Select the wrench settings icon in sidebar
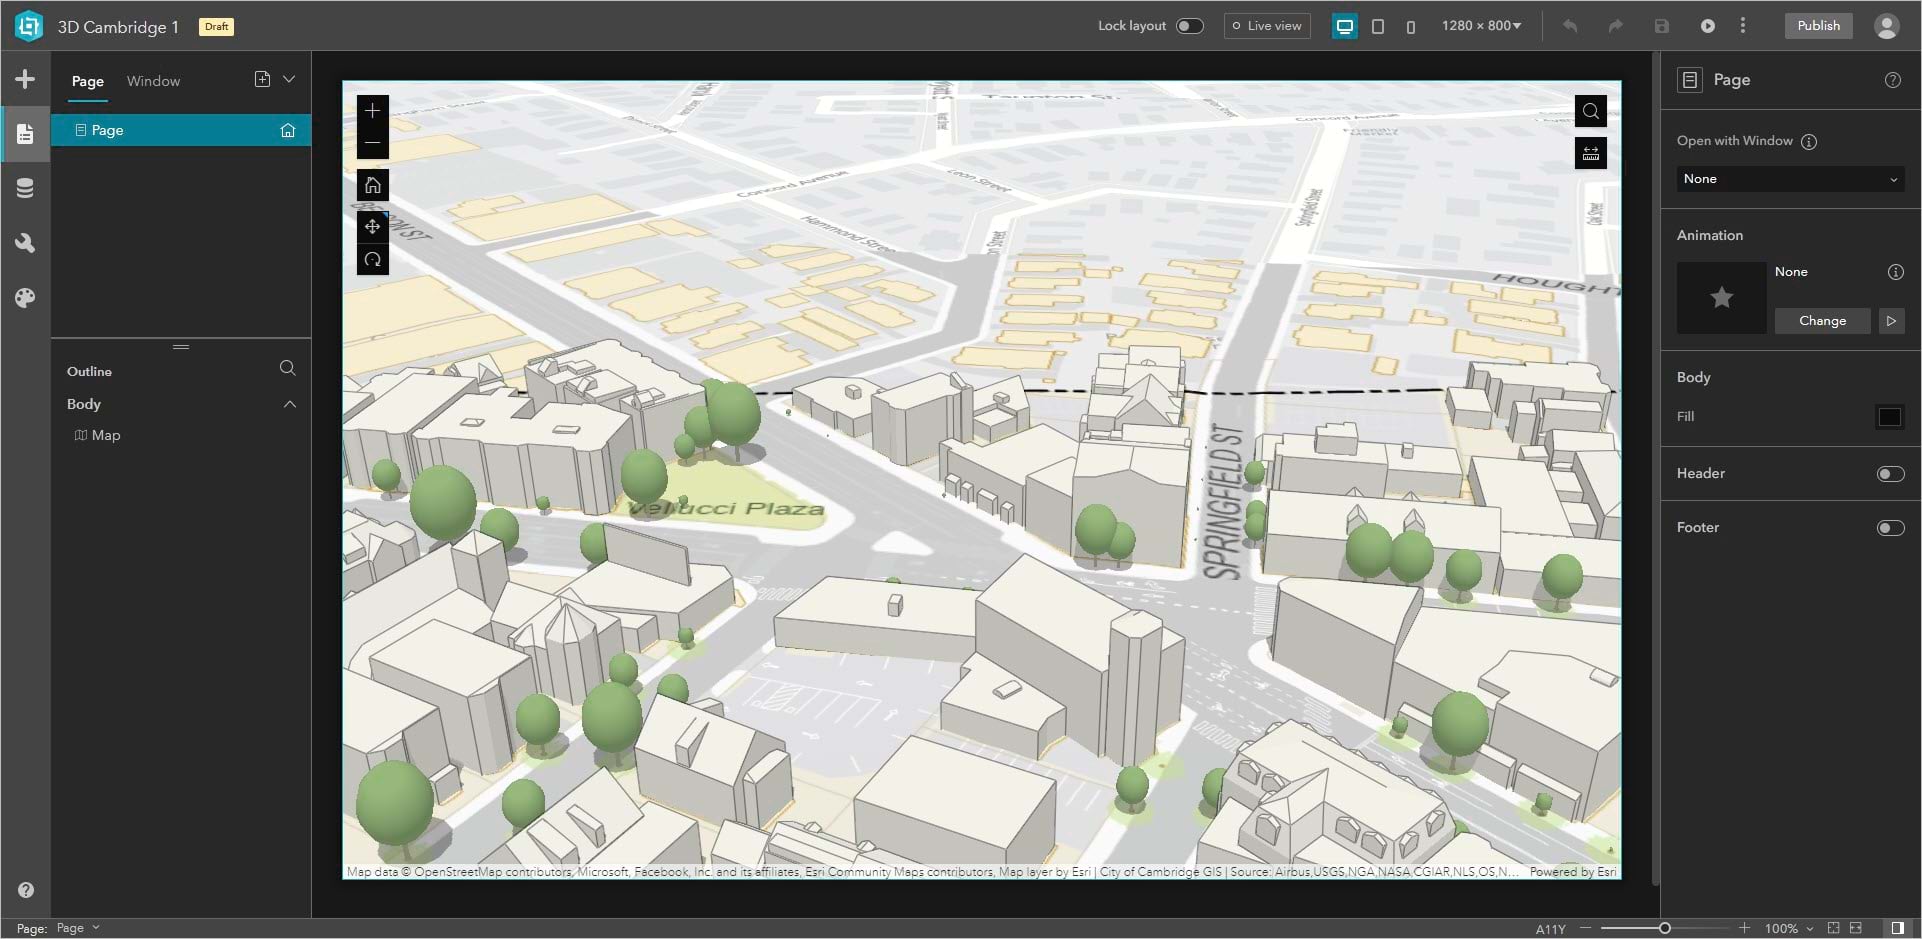Image resolution: width=1922 pixels, height=939 pixels. point(24,242)
